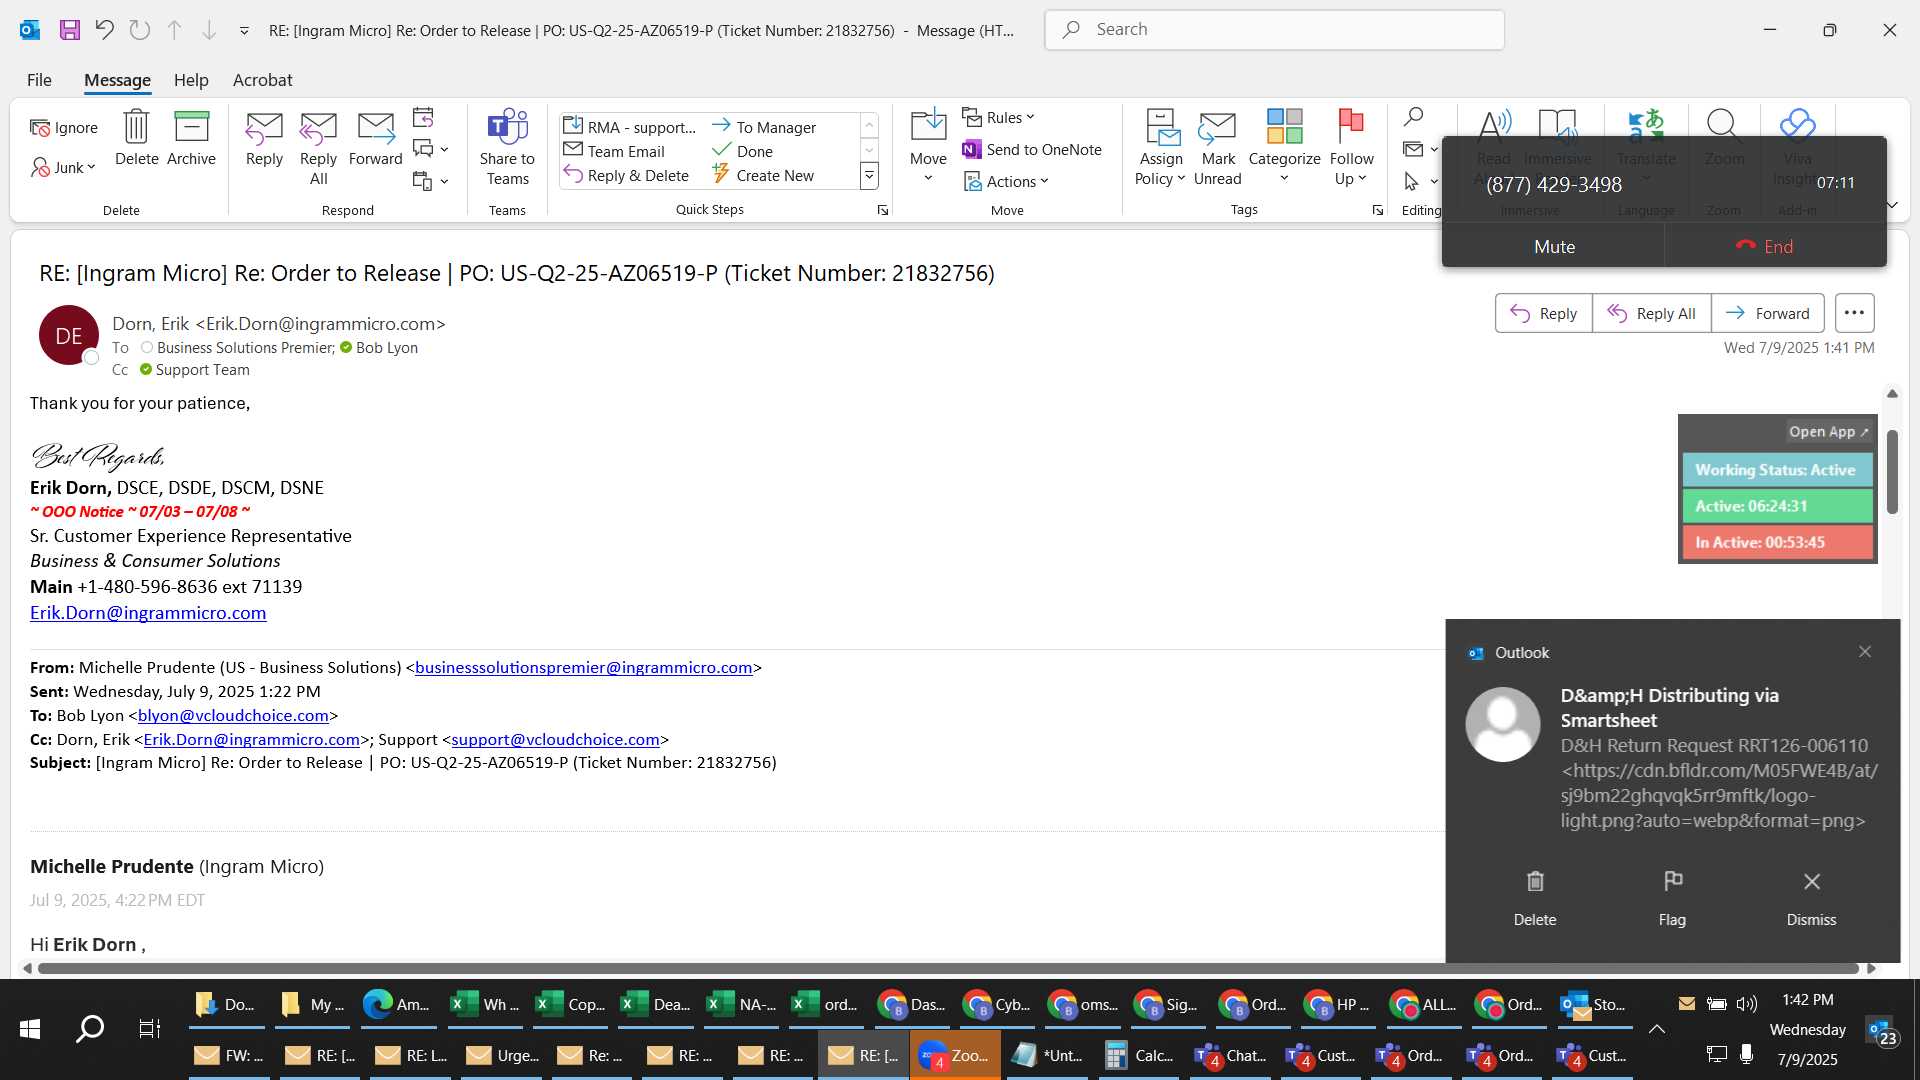1920x1080 pixels.
Task: Select the Message ribbon tab
Action: coord(117,80)
